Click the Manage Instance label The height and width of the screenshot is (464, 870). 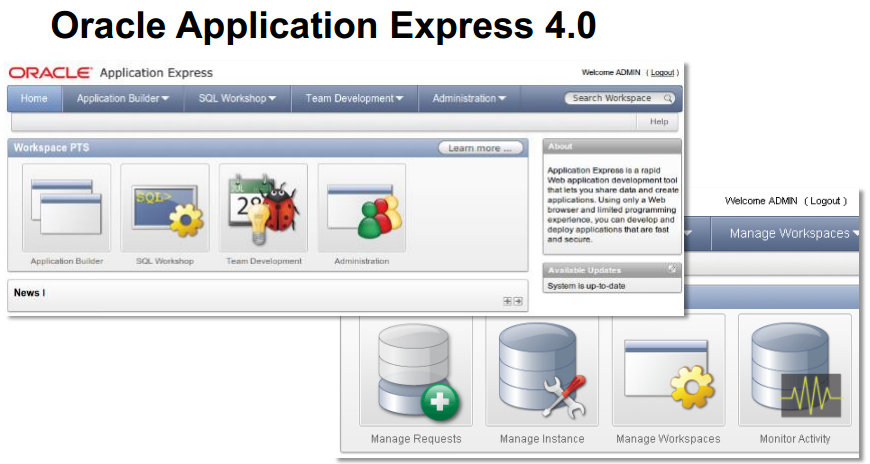point(542,439)
